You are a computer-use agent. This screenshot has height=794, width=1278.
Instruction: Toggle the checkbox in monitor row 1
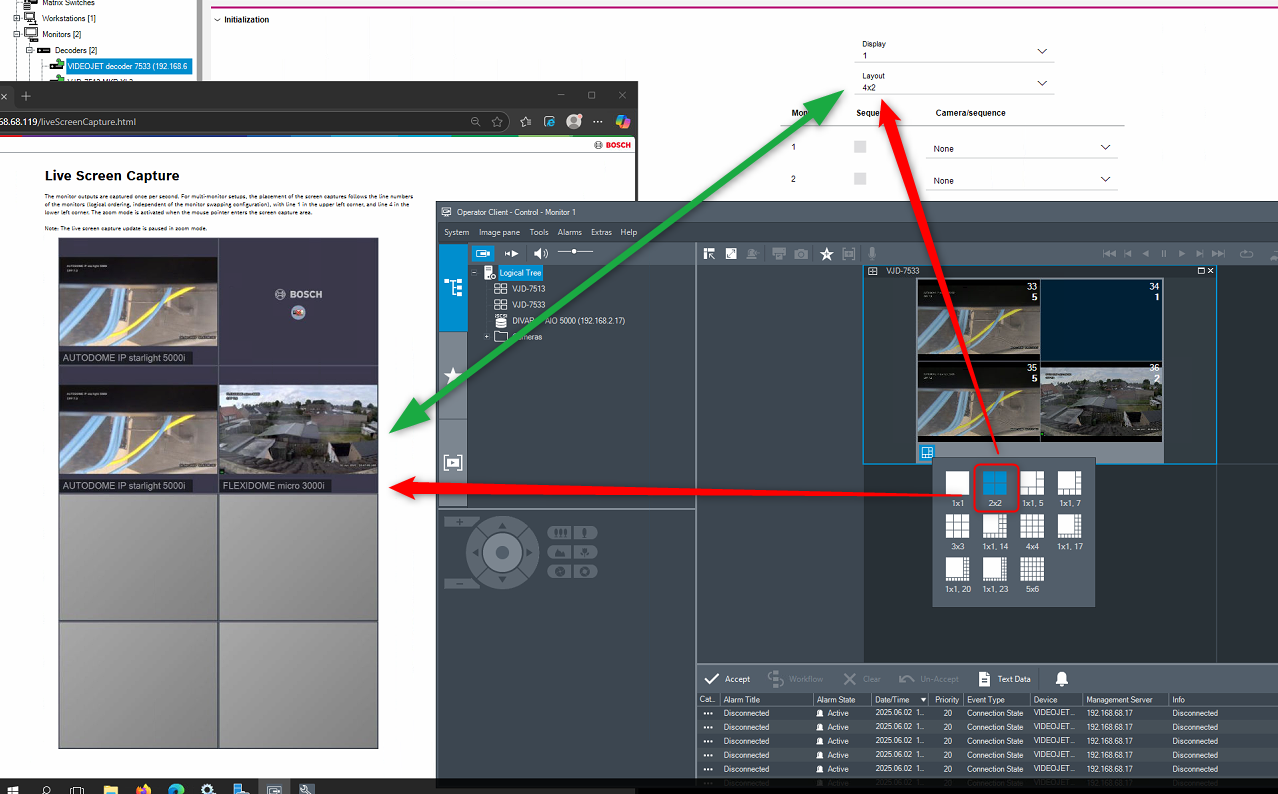point(858,145)
